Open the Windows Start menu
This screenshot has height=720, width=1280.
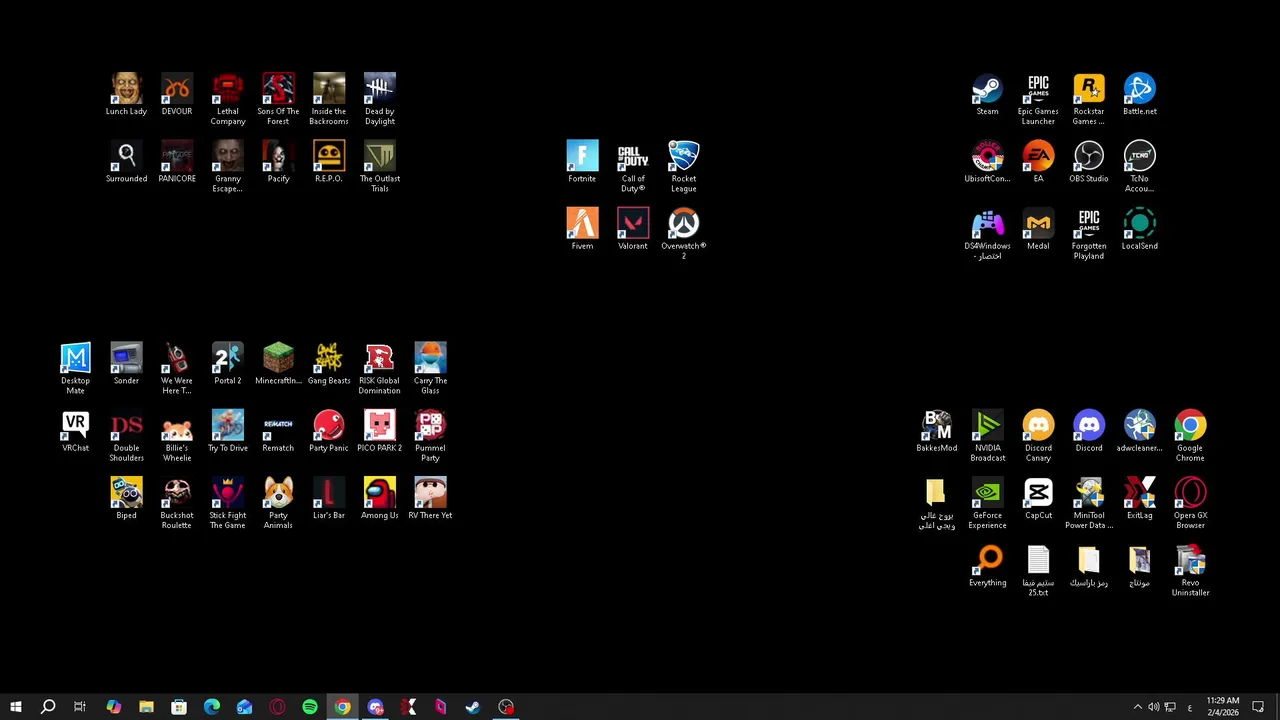pos(15,707)
